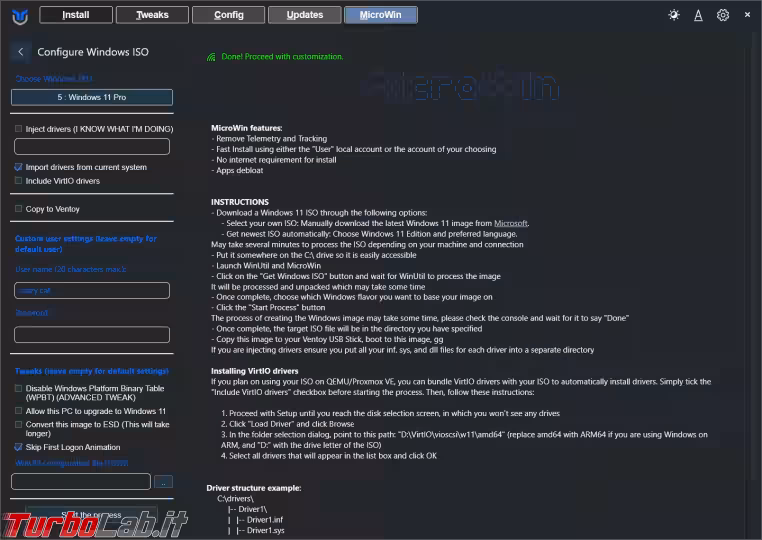Open font scaling letter A icon
Screen dimensions: 762x540
pyautogui.click(x=698, y=16)
